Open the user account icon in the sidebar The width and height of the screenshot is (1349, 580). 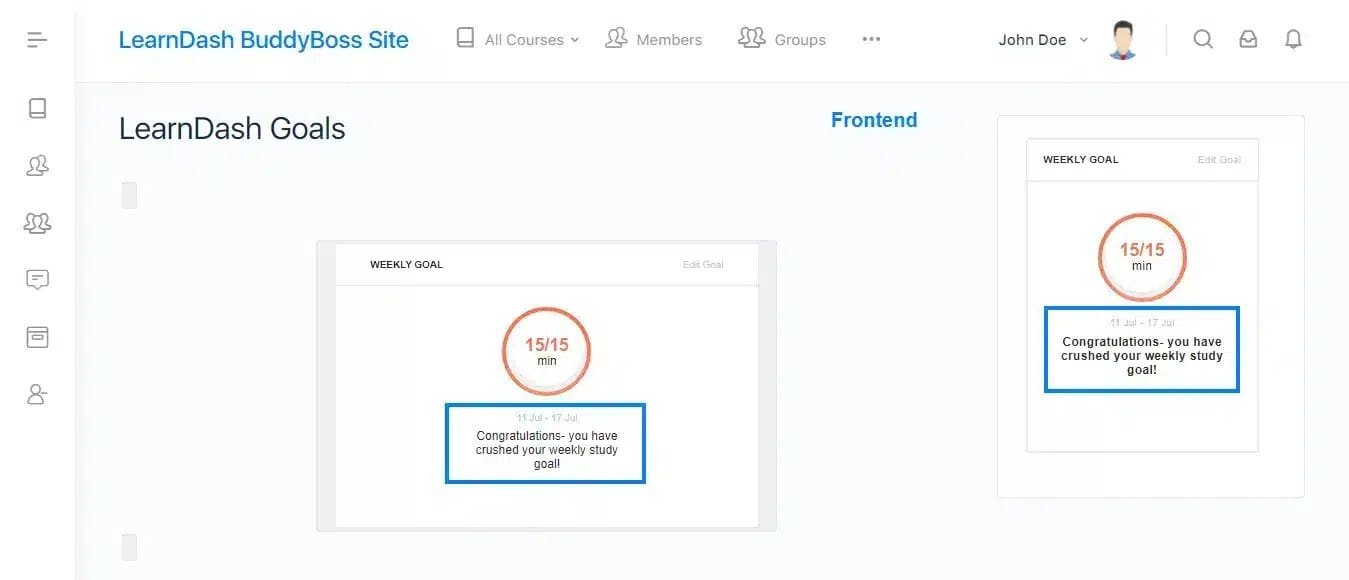point(37,394)
